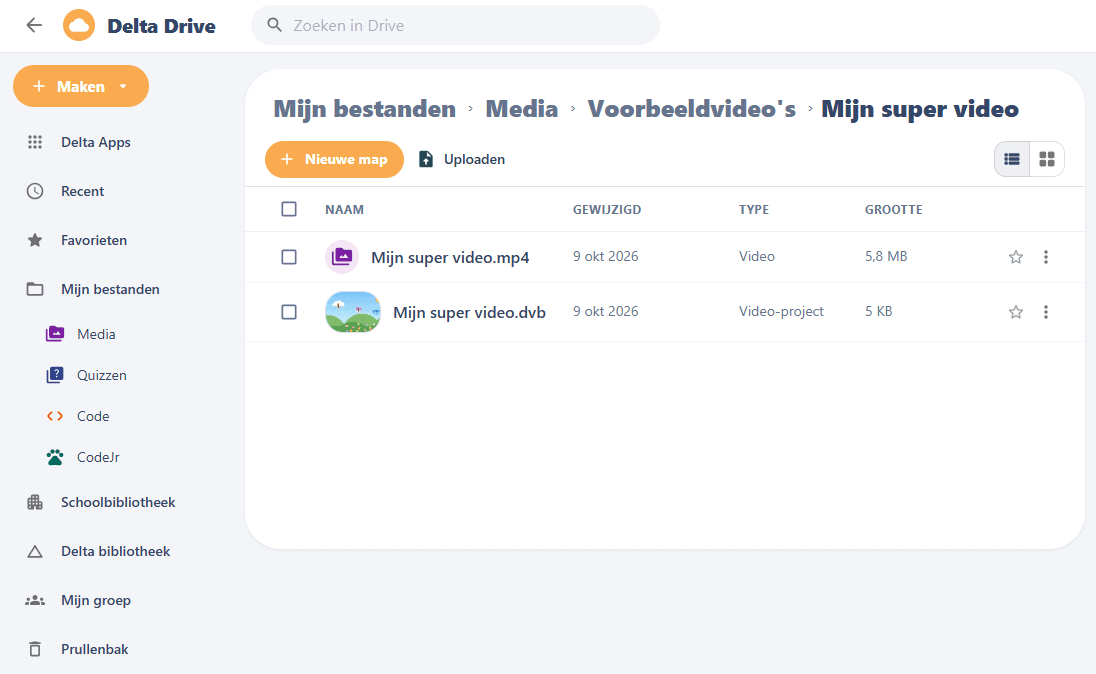Click the Nieuwe map button
The width and height of the screenshot is (1096, 674).
(x=334, y=159)
